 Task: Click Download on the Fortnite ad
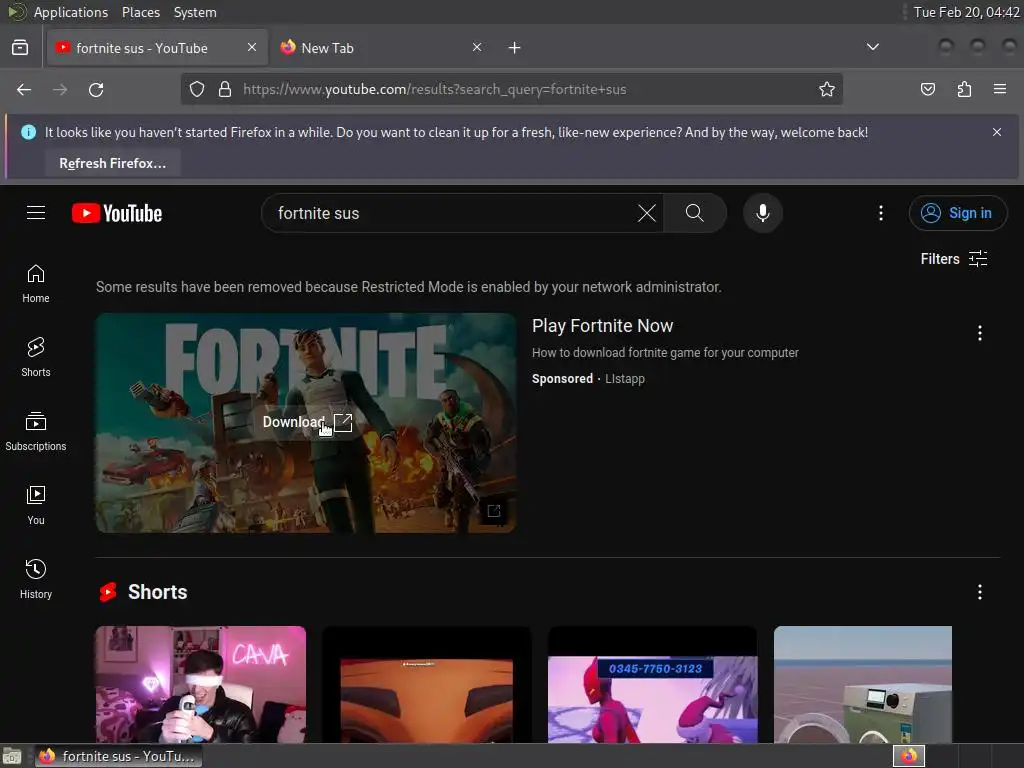pyautogui.click(x=307, y=422)
